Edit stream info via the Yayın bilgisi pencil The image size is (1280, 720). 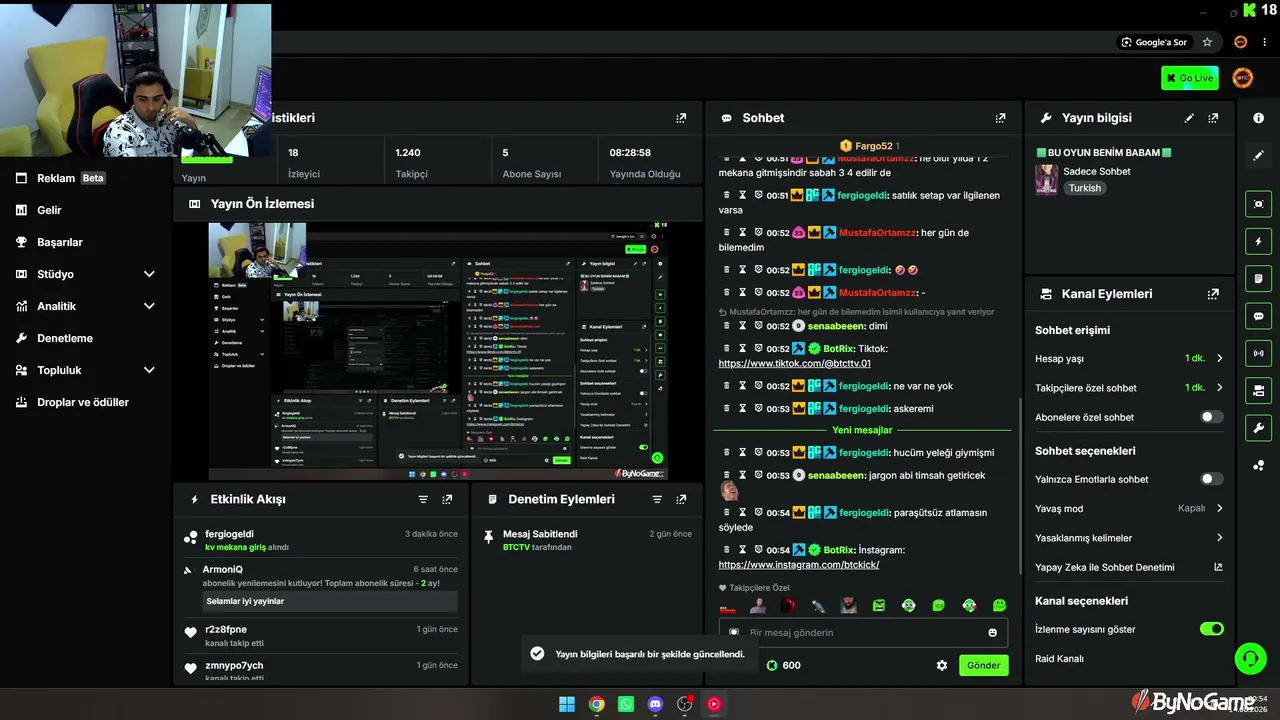point(1189,118)
